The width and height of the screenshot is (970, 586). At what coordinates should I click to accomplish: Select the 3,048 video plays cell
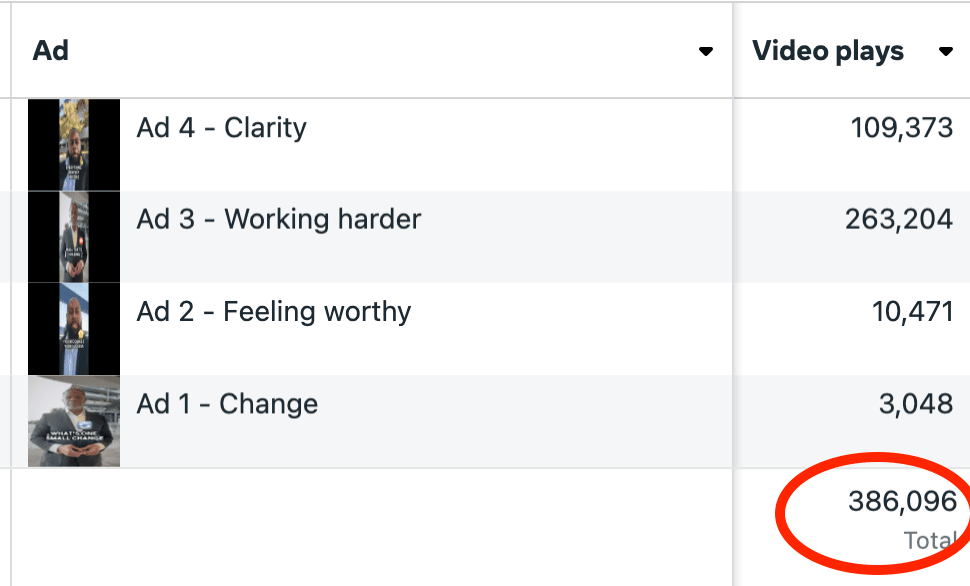[917, 404]
